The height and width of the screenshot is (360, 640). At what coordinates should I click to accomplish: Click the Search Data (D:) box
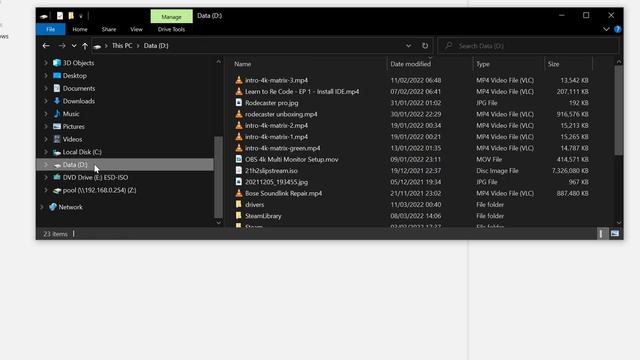528,46
